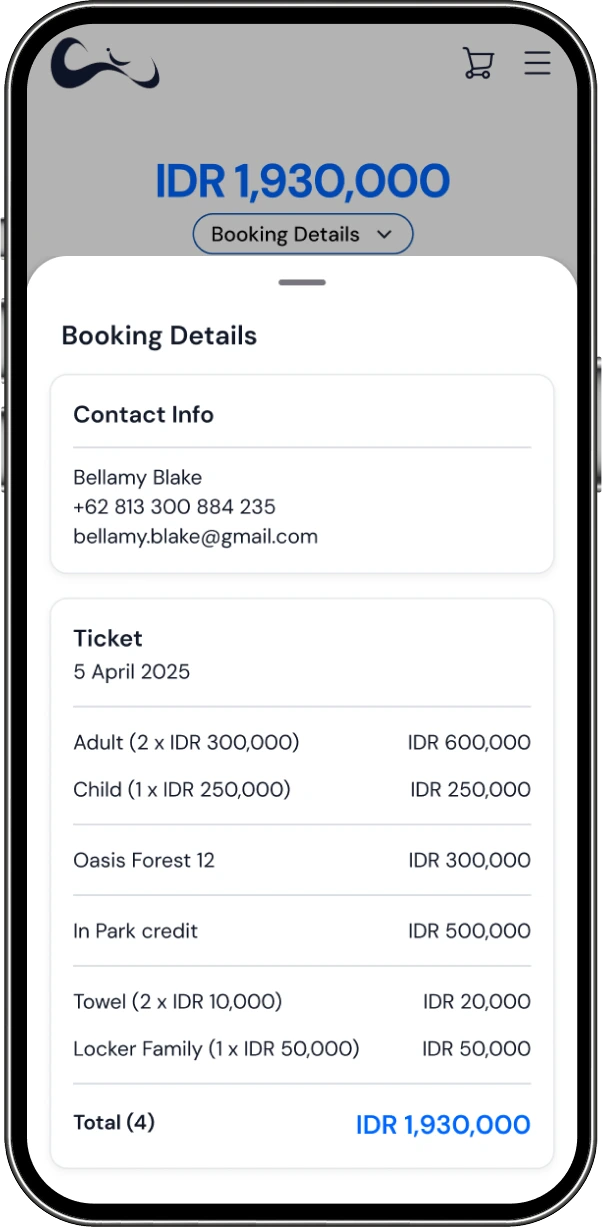The width and height of the screenshot is (602, 1228).
Task: Open the shopping cart icon
Action: click(x=478, y=63)
